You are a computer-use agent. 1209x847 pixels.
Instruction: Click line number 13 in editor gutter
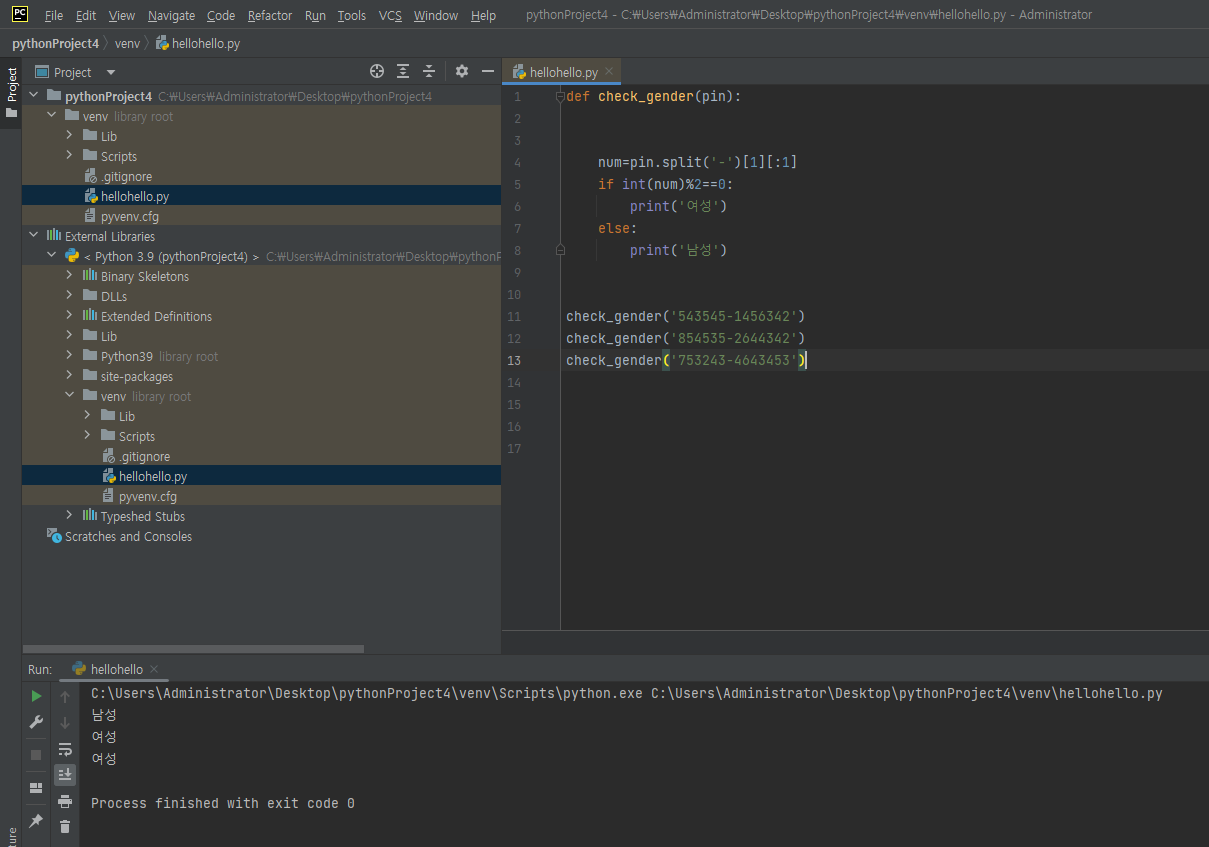513,360
